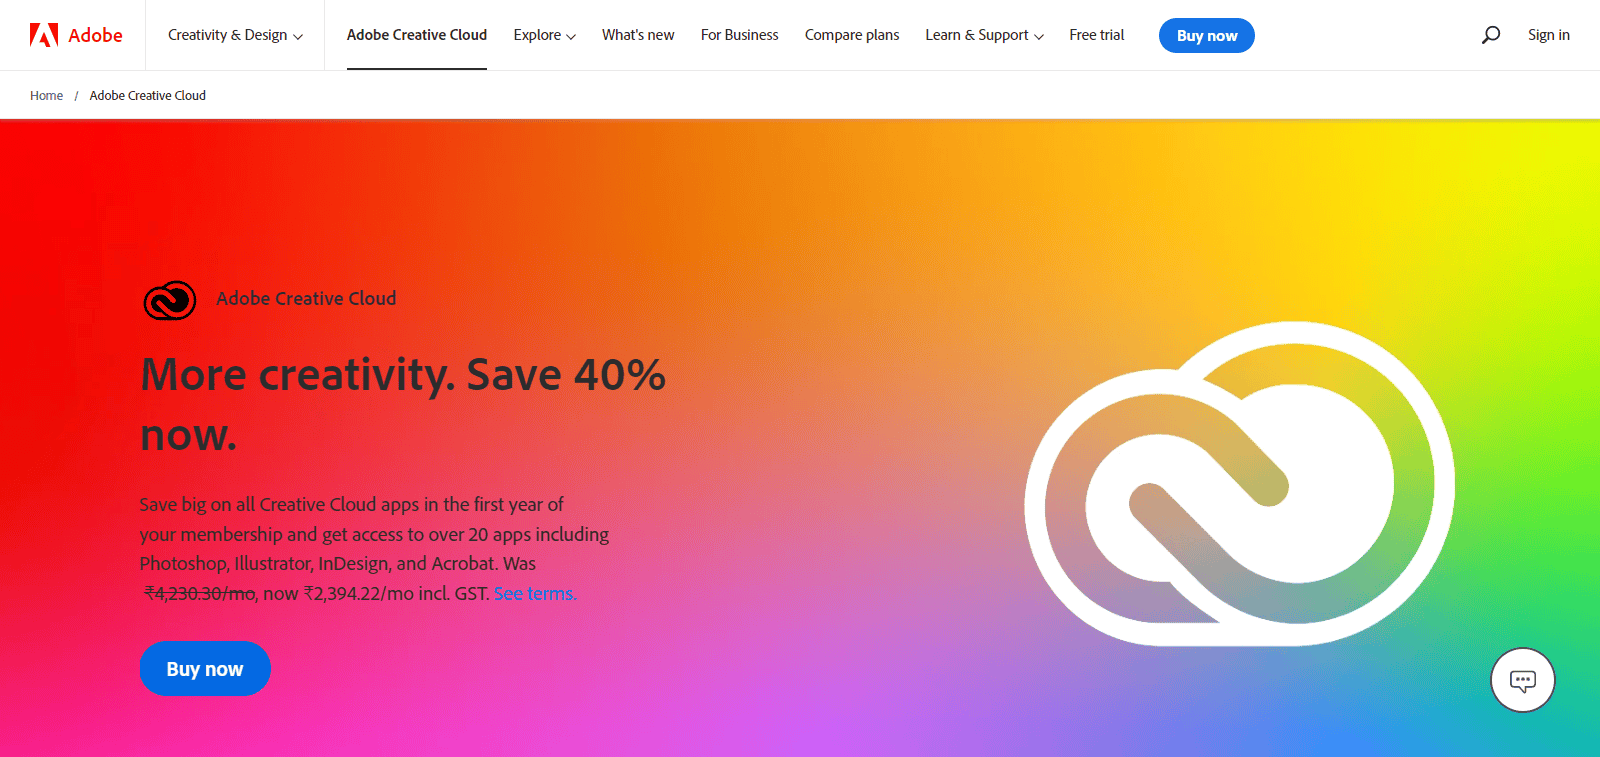The height and width of the screenshot is (757, 1600).
Task: Open the chat support bubble icon
Action: pos(1522,680)
